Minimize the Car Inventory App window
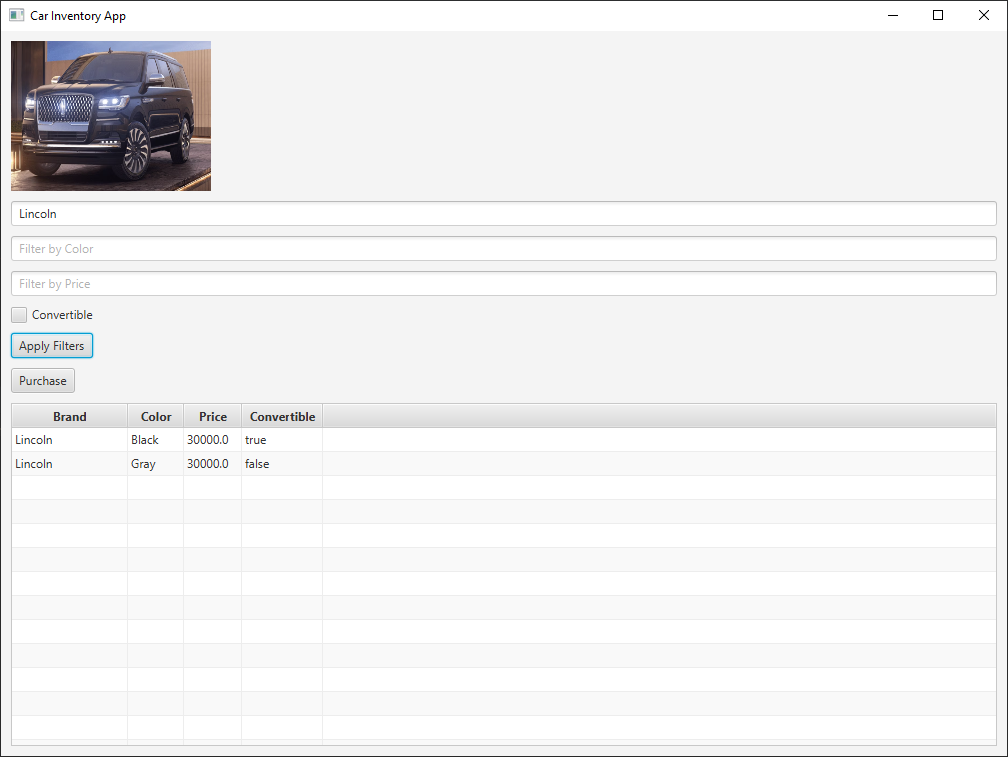 [892, 15]
